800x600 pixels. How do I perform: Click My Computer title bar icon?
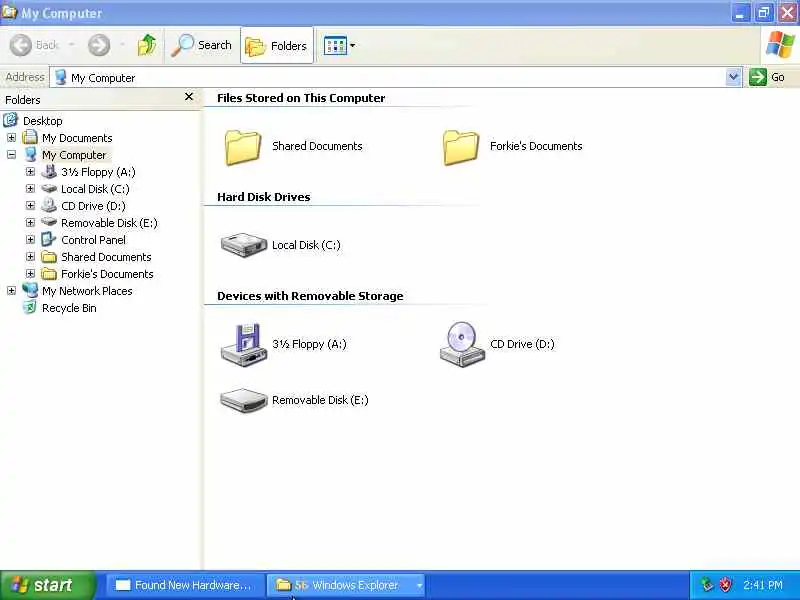click(9, 12)
